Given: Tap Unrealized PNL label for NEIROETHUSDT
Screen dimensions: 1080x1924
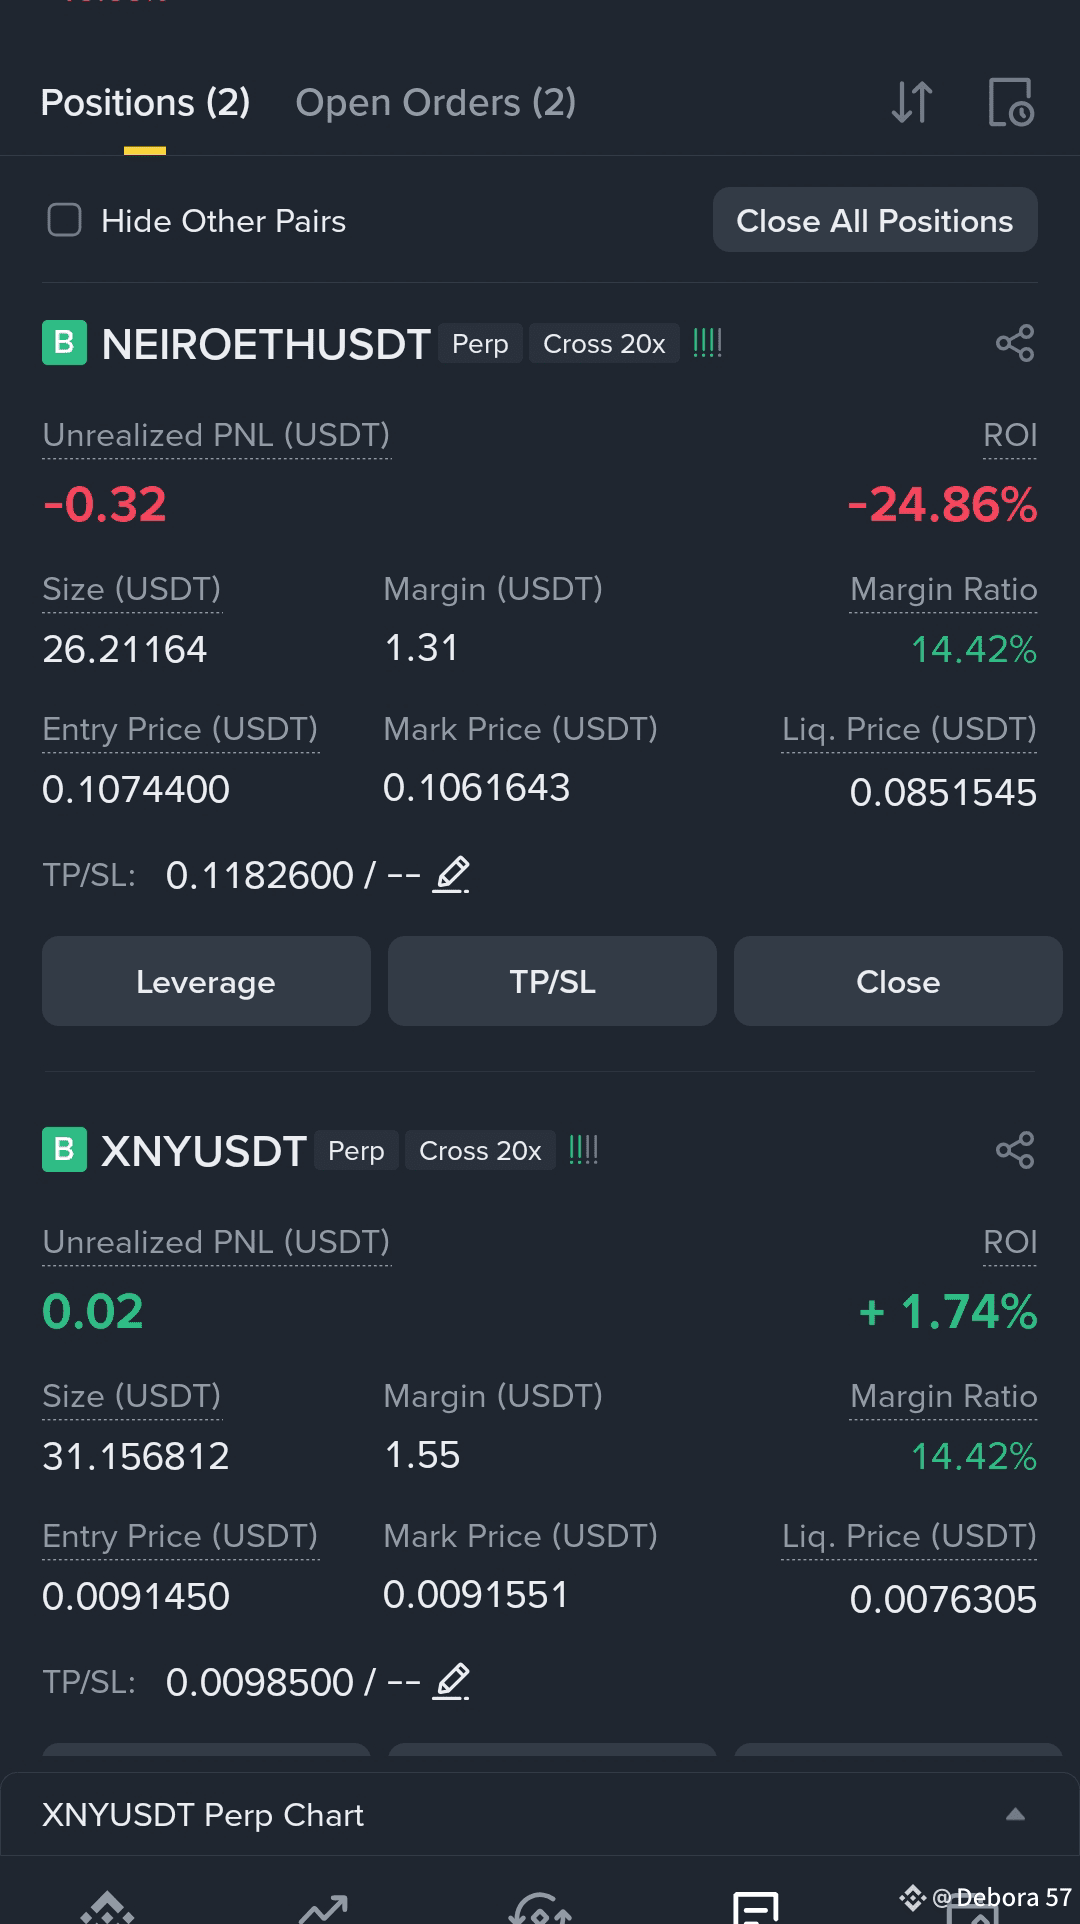Looking at the screenshot, I should (x=216, y=436).
